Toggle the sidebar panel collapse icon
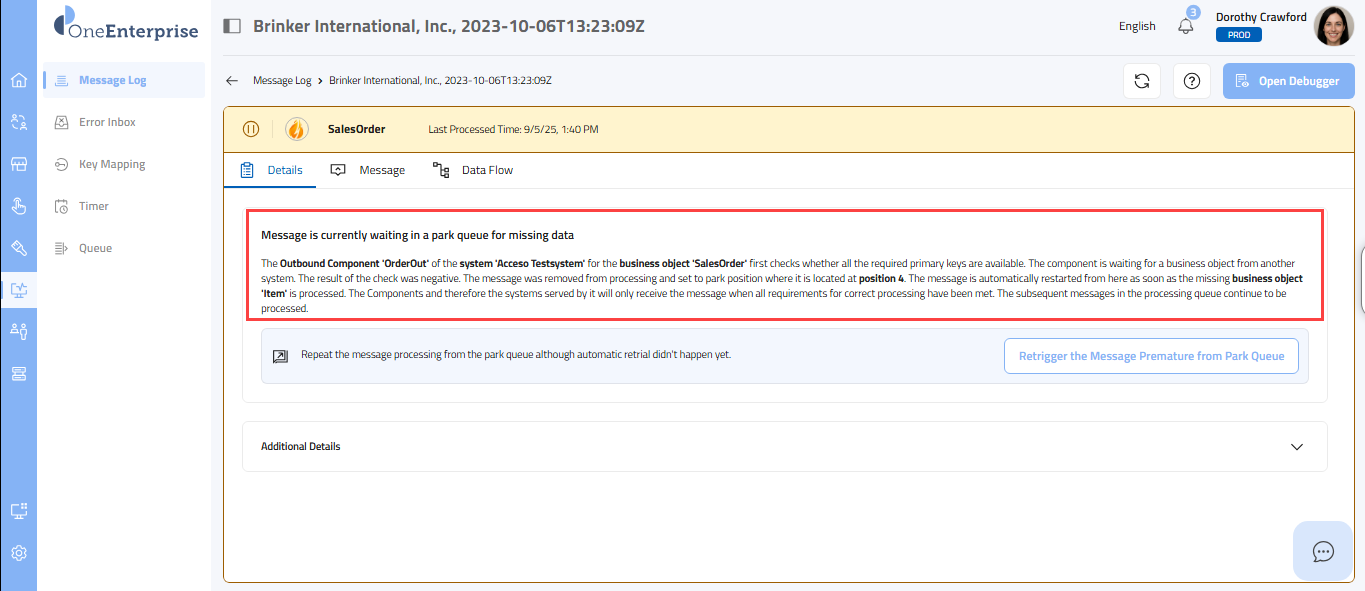Viewport: 1365px width, 591px height. point(232,26)
